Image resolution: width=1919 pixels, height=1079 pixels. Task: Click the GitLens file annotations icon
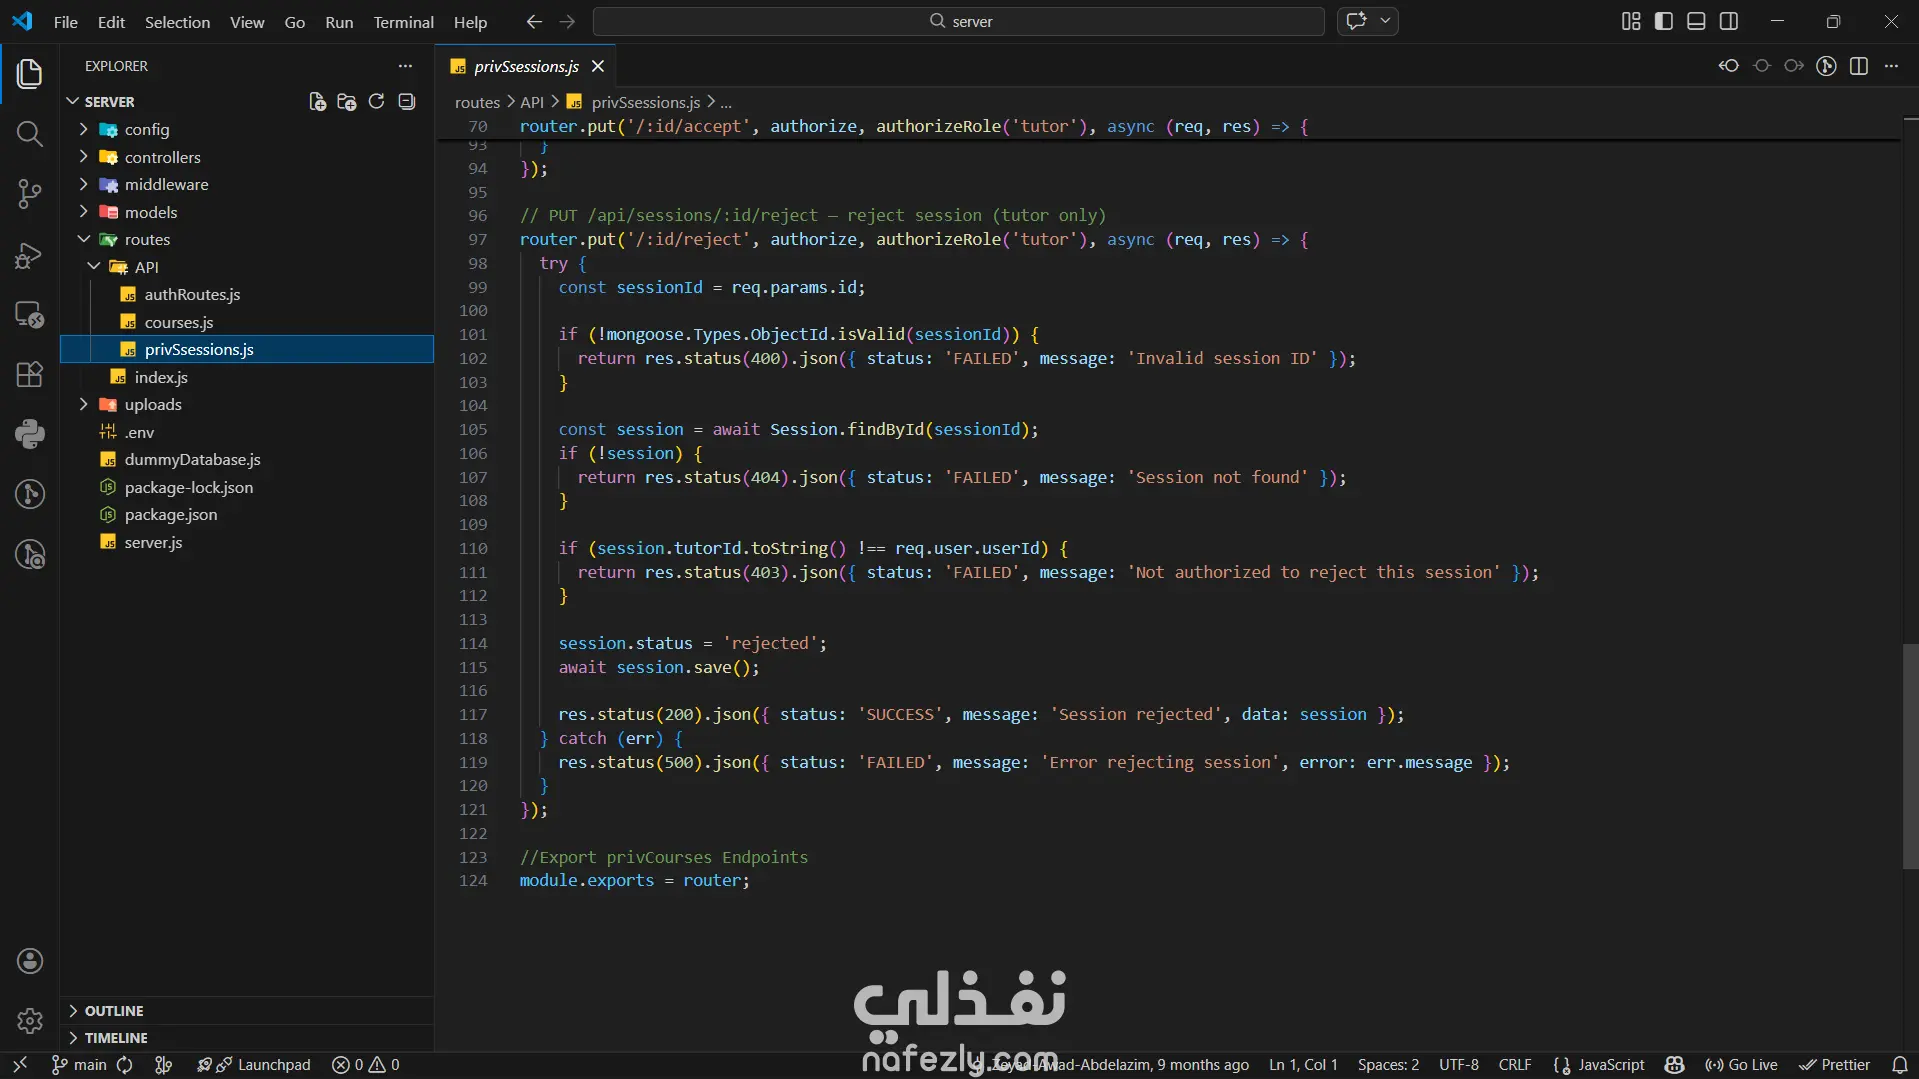click(1826, 66)
